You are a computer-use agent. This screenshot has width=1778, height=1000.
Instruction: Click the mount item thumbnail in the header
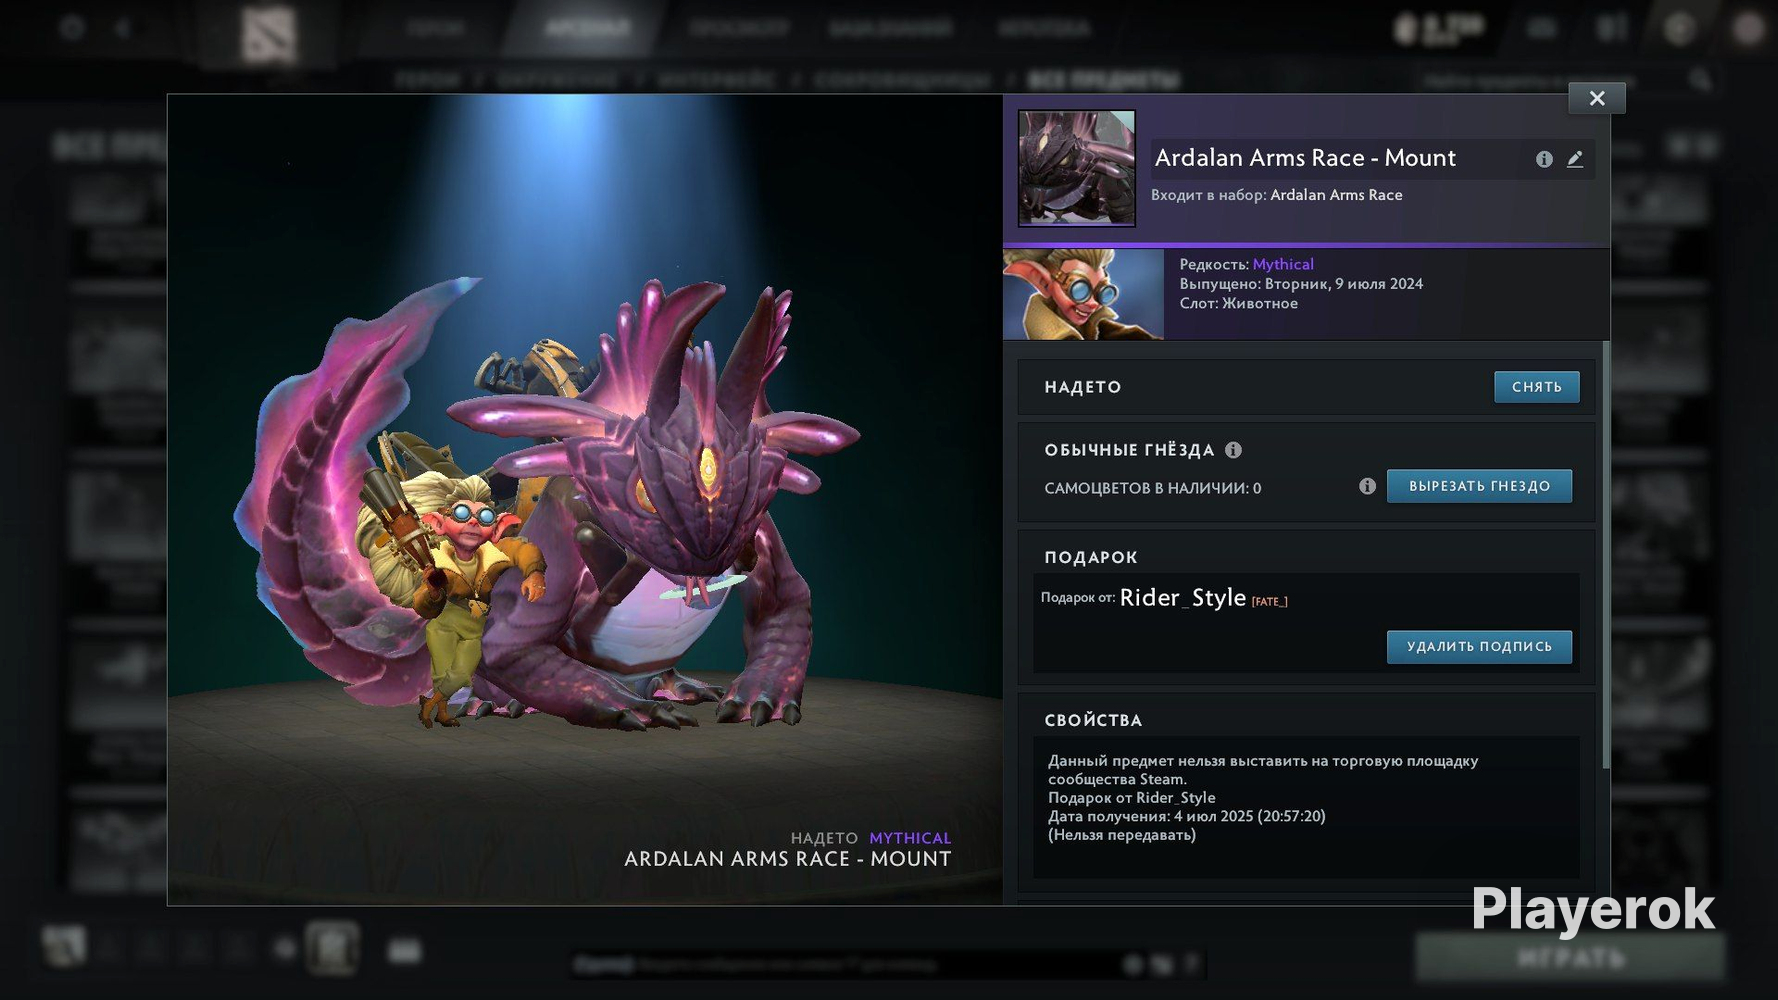click(1076, 168)
